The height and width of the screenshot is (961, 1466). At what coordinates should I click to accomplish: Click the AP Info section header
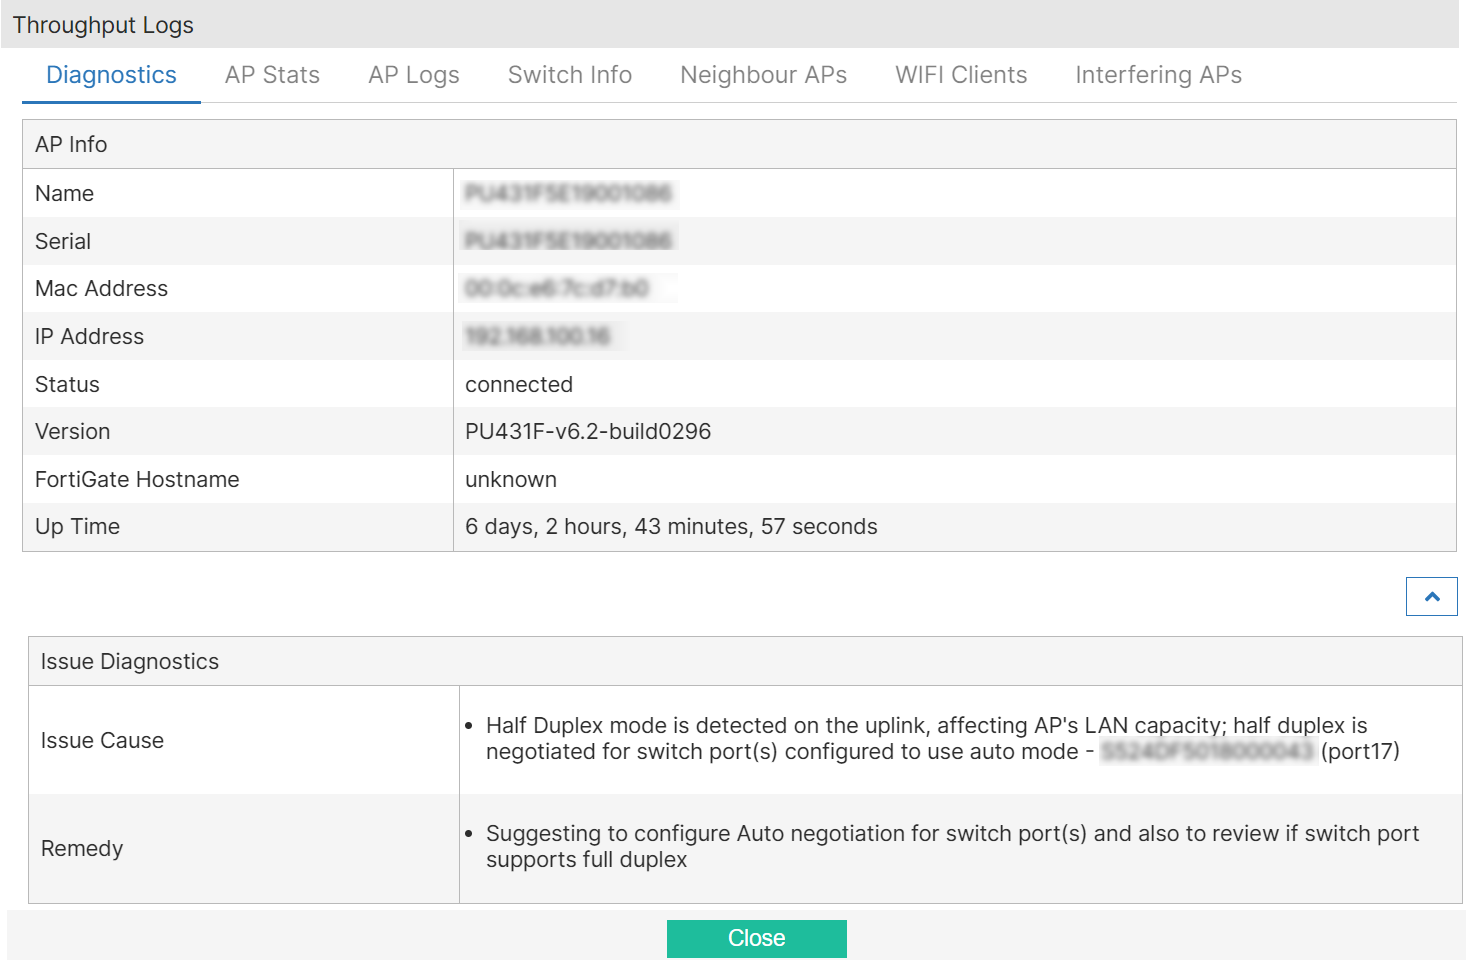[71, 145]
